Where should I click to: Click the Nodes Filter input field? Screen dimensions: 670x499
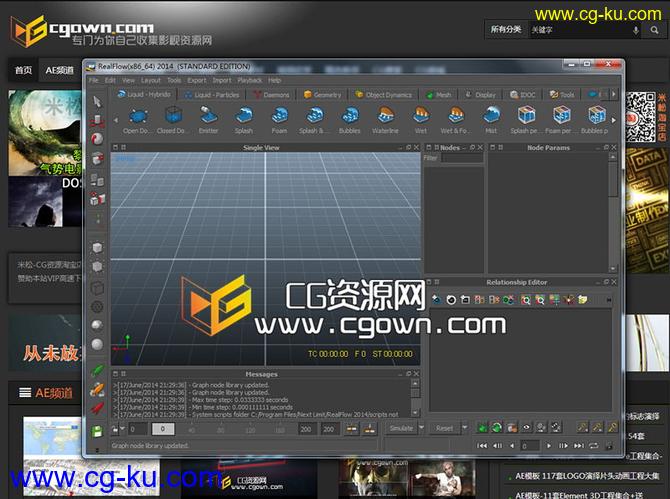[462, 158]
